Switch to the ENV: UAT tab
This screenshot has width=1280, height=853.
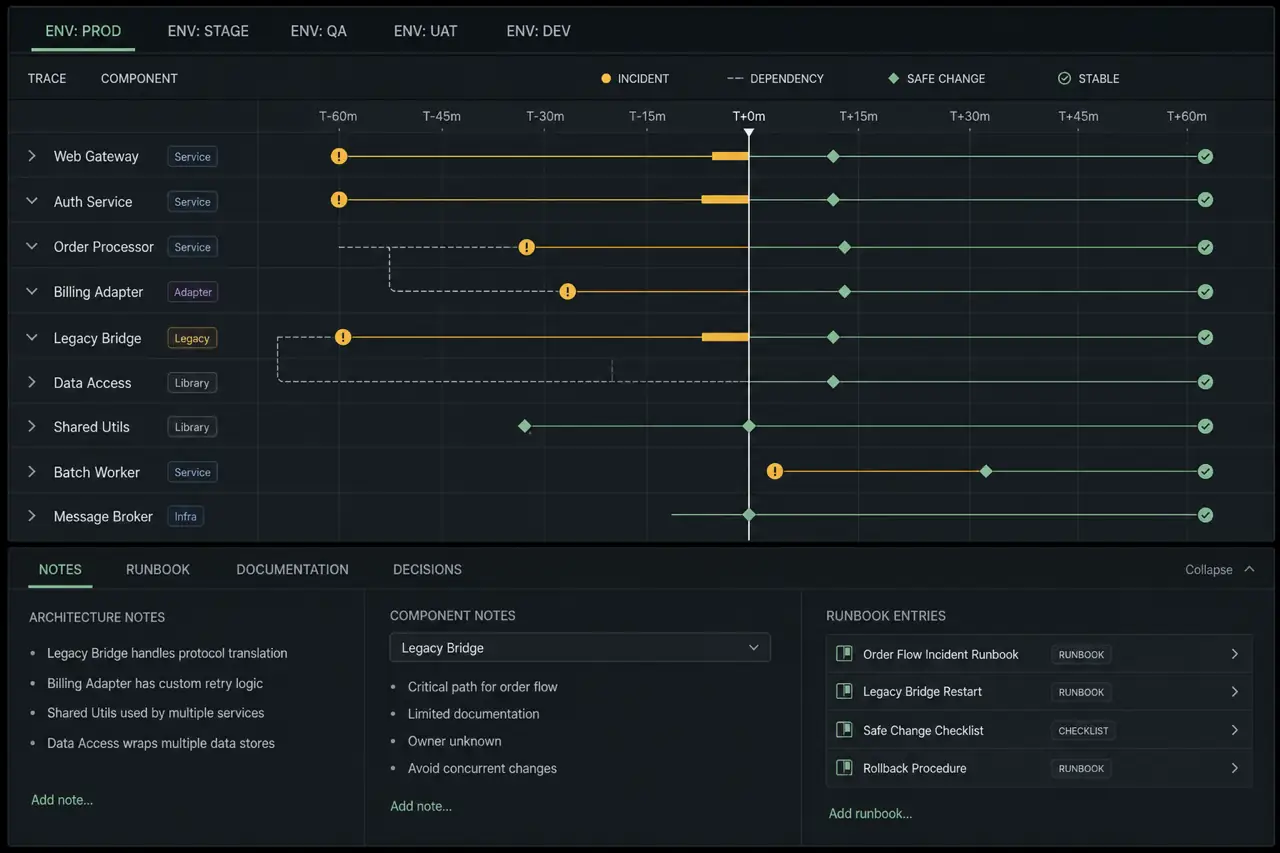tap(426, 31)
